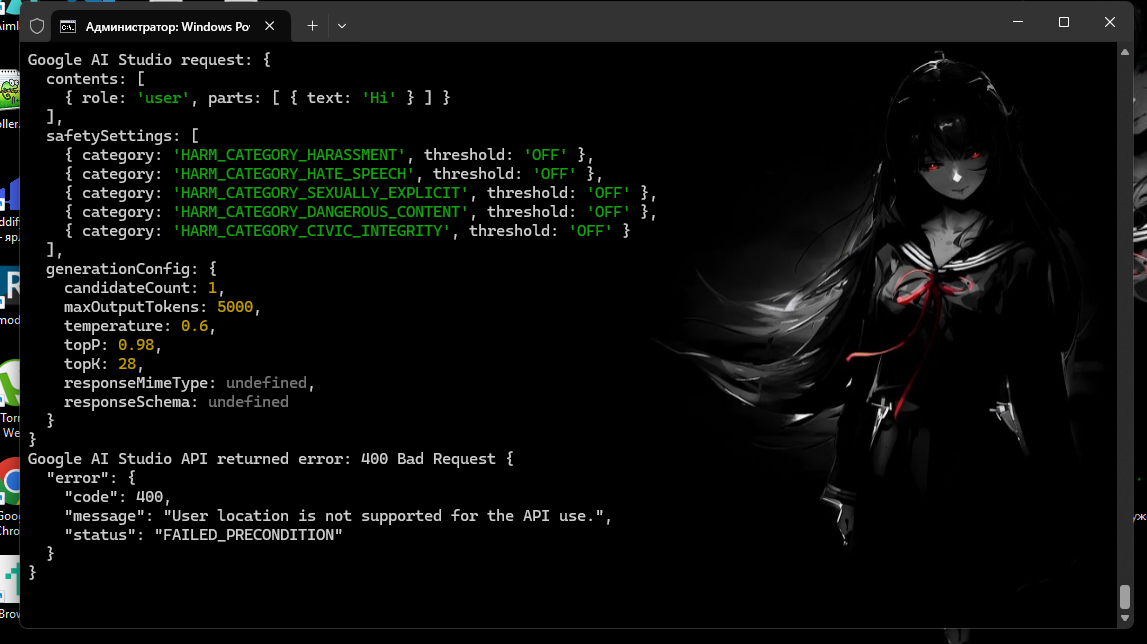Click the 'HARM_CATEGORY_HARASSMENT' text
Image resolution: width=1147 pixels, height=644 pixels.
(289, 155)
